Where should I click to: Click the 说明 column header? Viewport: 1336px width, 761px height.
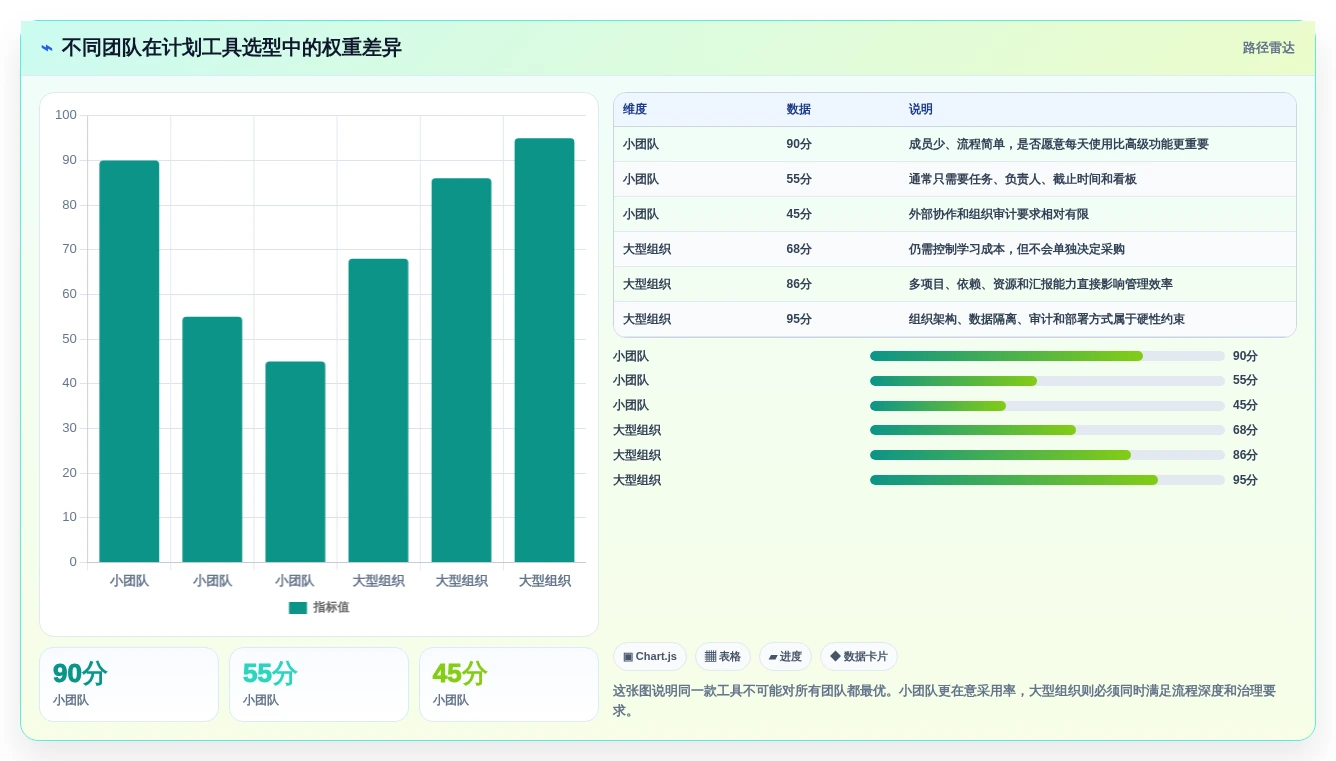[921, 110]
